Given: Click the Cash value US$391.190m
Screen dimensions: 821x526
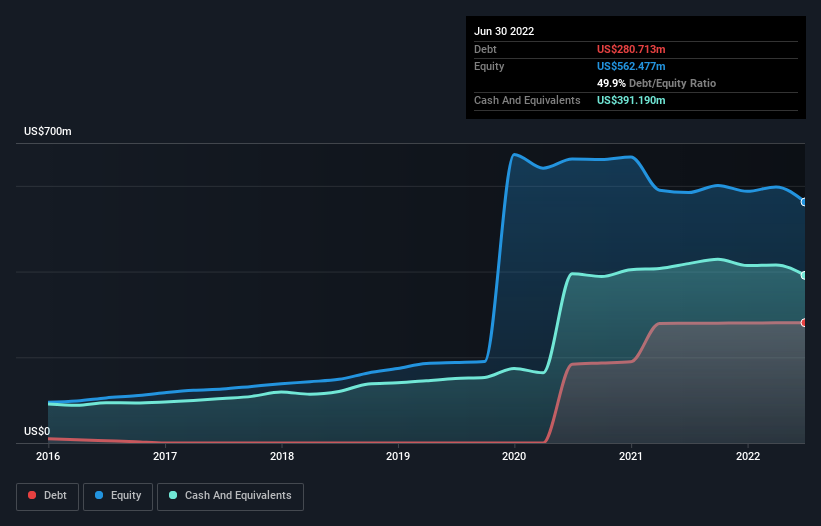Looking at the screenshot, I should tap(631, 100).
